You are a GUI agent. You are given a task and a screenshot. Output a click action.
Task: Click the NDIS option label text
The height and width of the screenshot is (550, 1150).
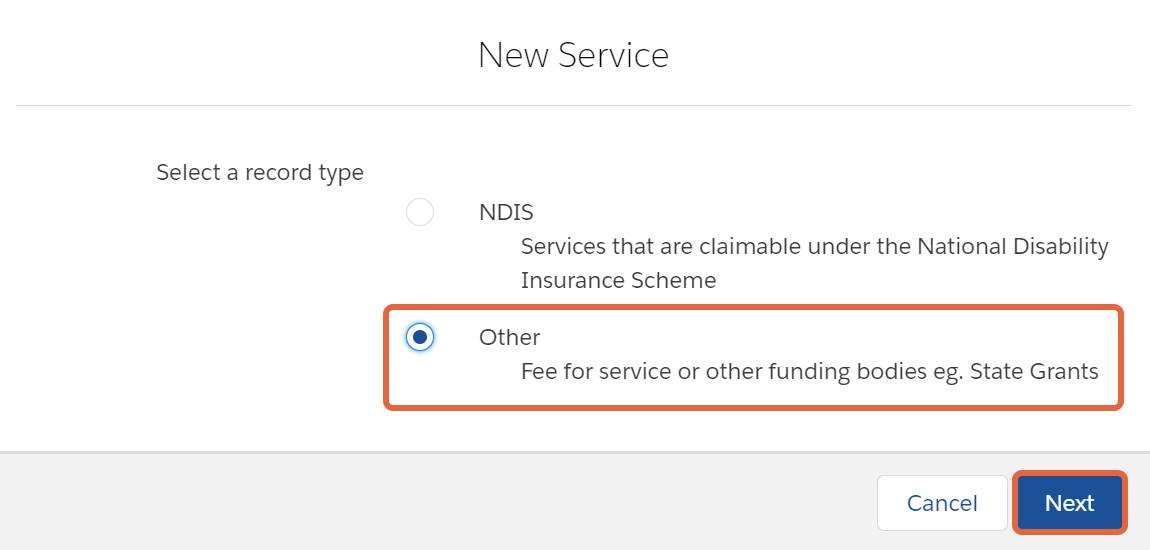pos(506,212)
